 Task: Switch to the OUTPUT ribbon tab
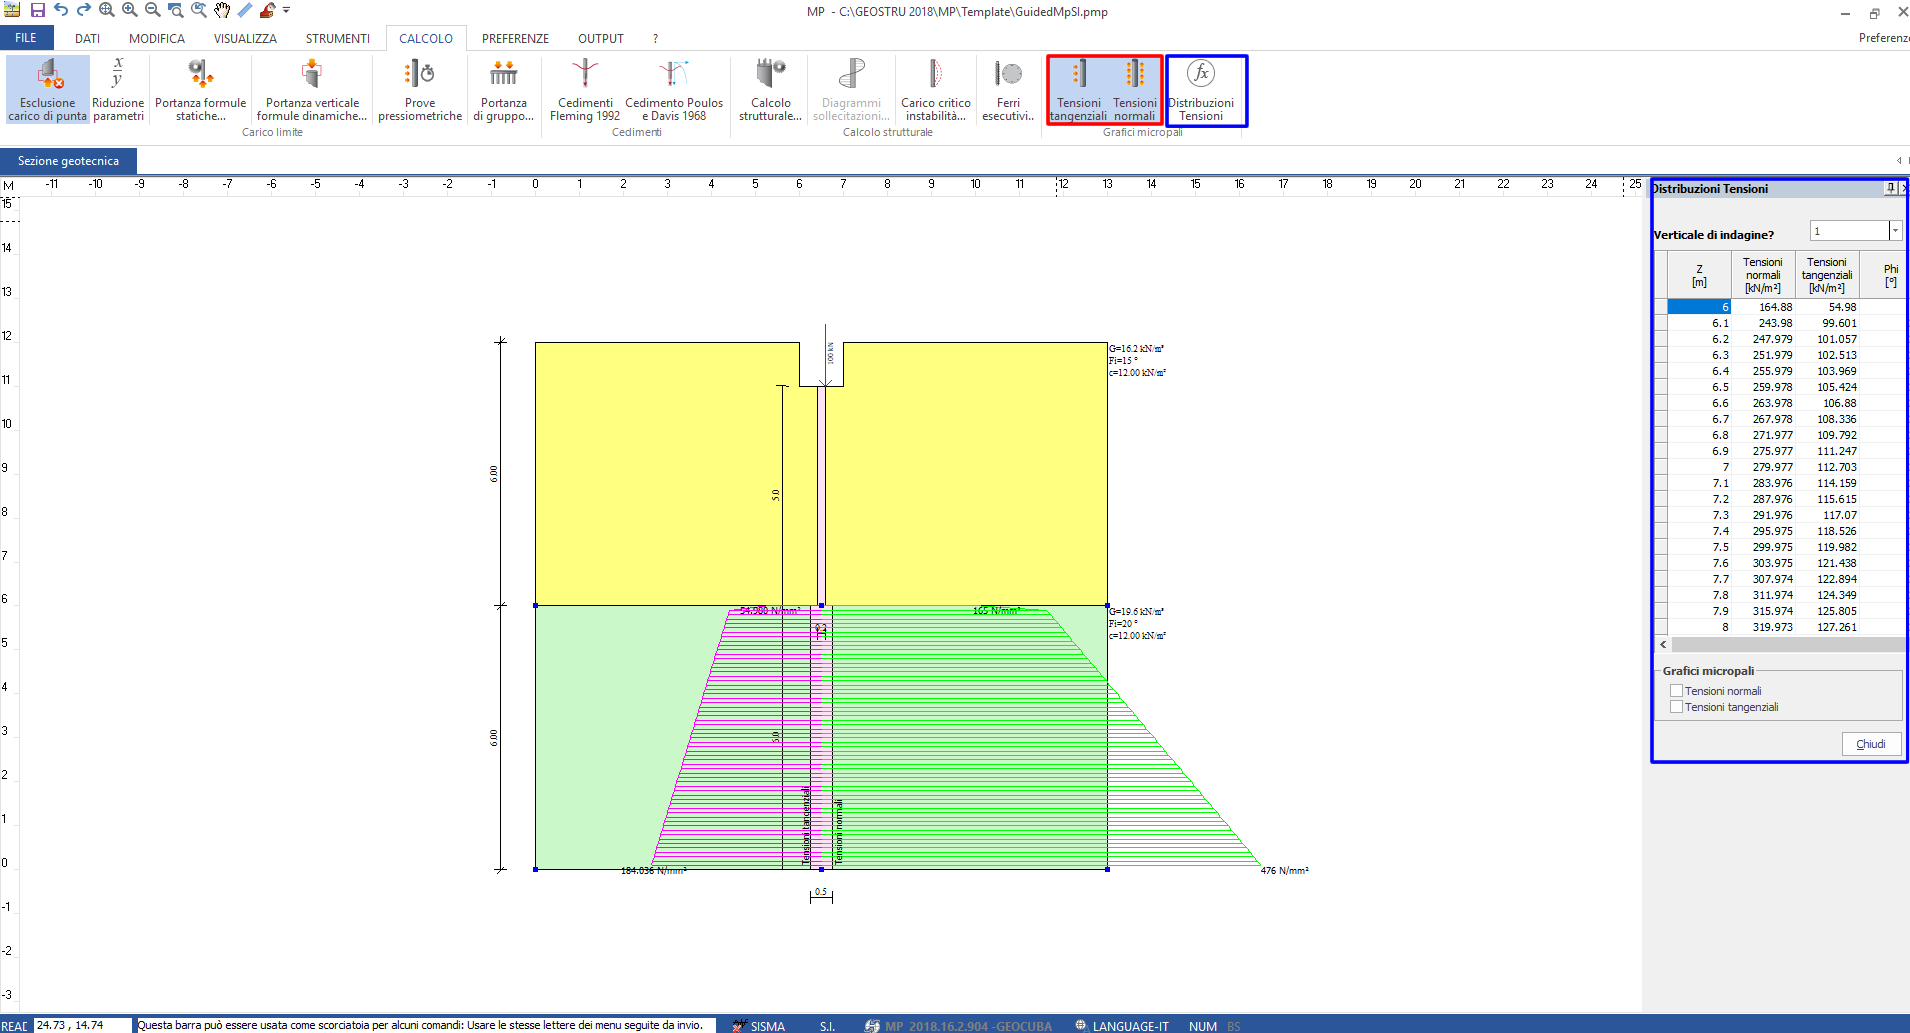pyautogui.click(x=601, y=39)
